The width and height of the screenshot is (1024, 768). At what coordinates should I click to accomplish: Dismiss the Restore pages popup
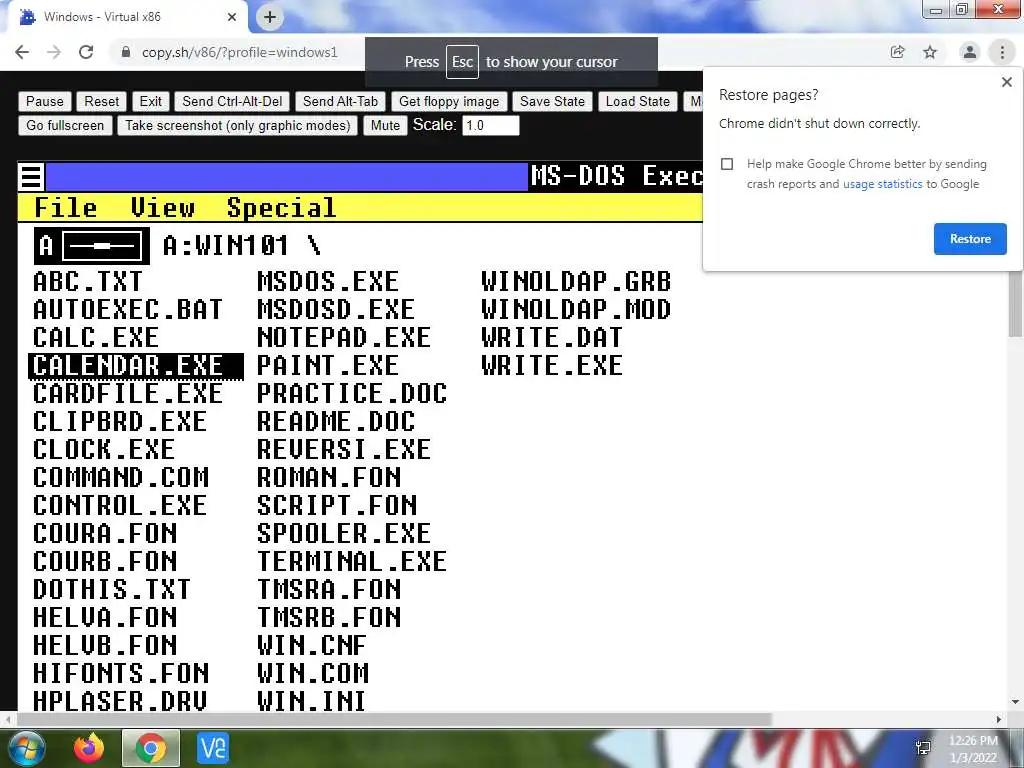pos(1006,82)
